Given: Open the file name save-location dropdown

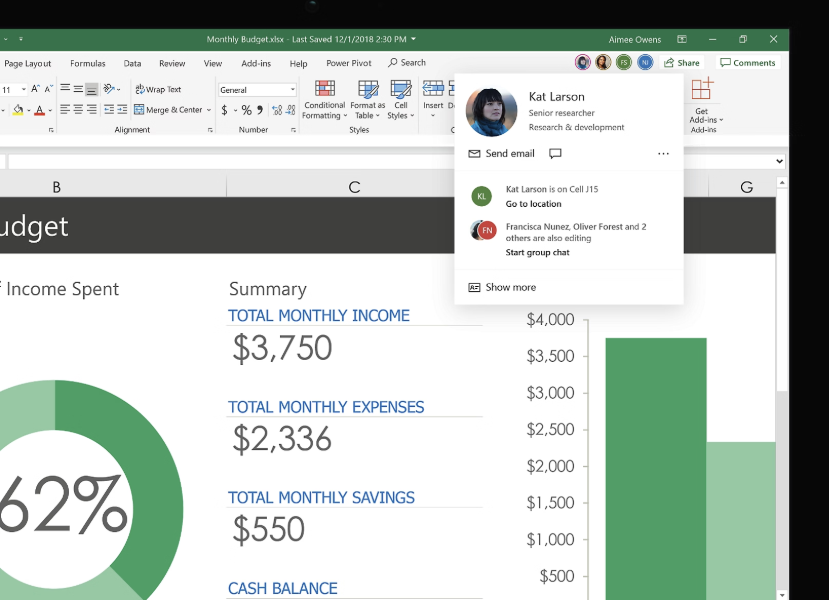Looking at the screenshot, I should tap(413, 39).
